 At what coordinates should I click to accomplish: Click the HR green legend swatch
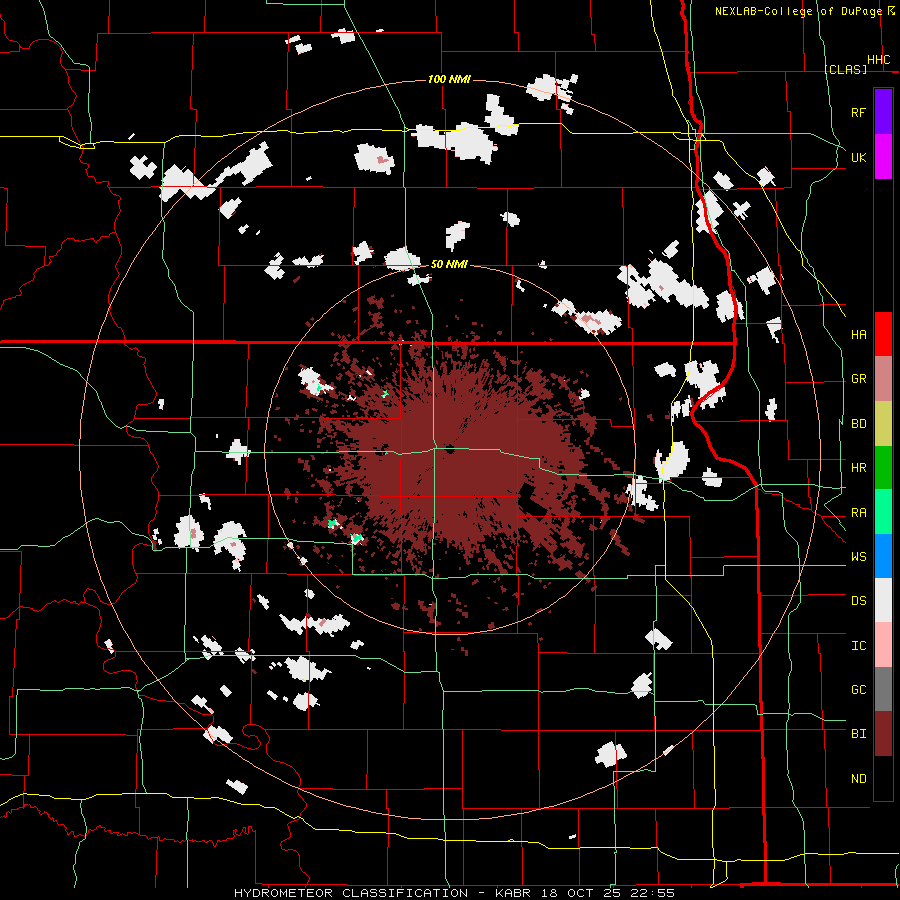click(883, 467)
